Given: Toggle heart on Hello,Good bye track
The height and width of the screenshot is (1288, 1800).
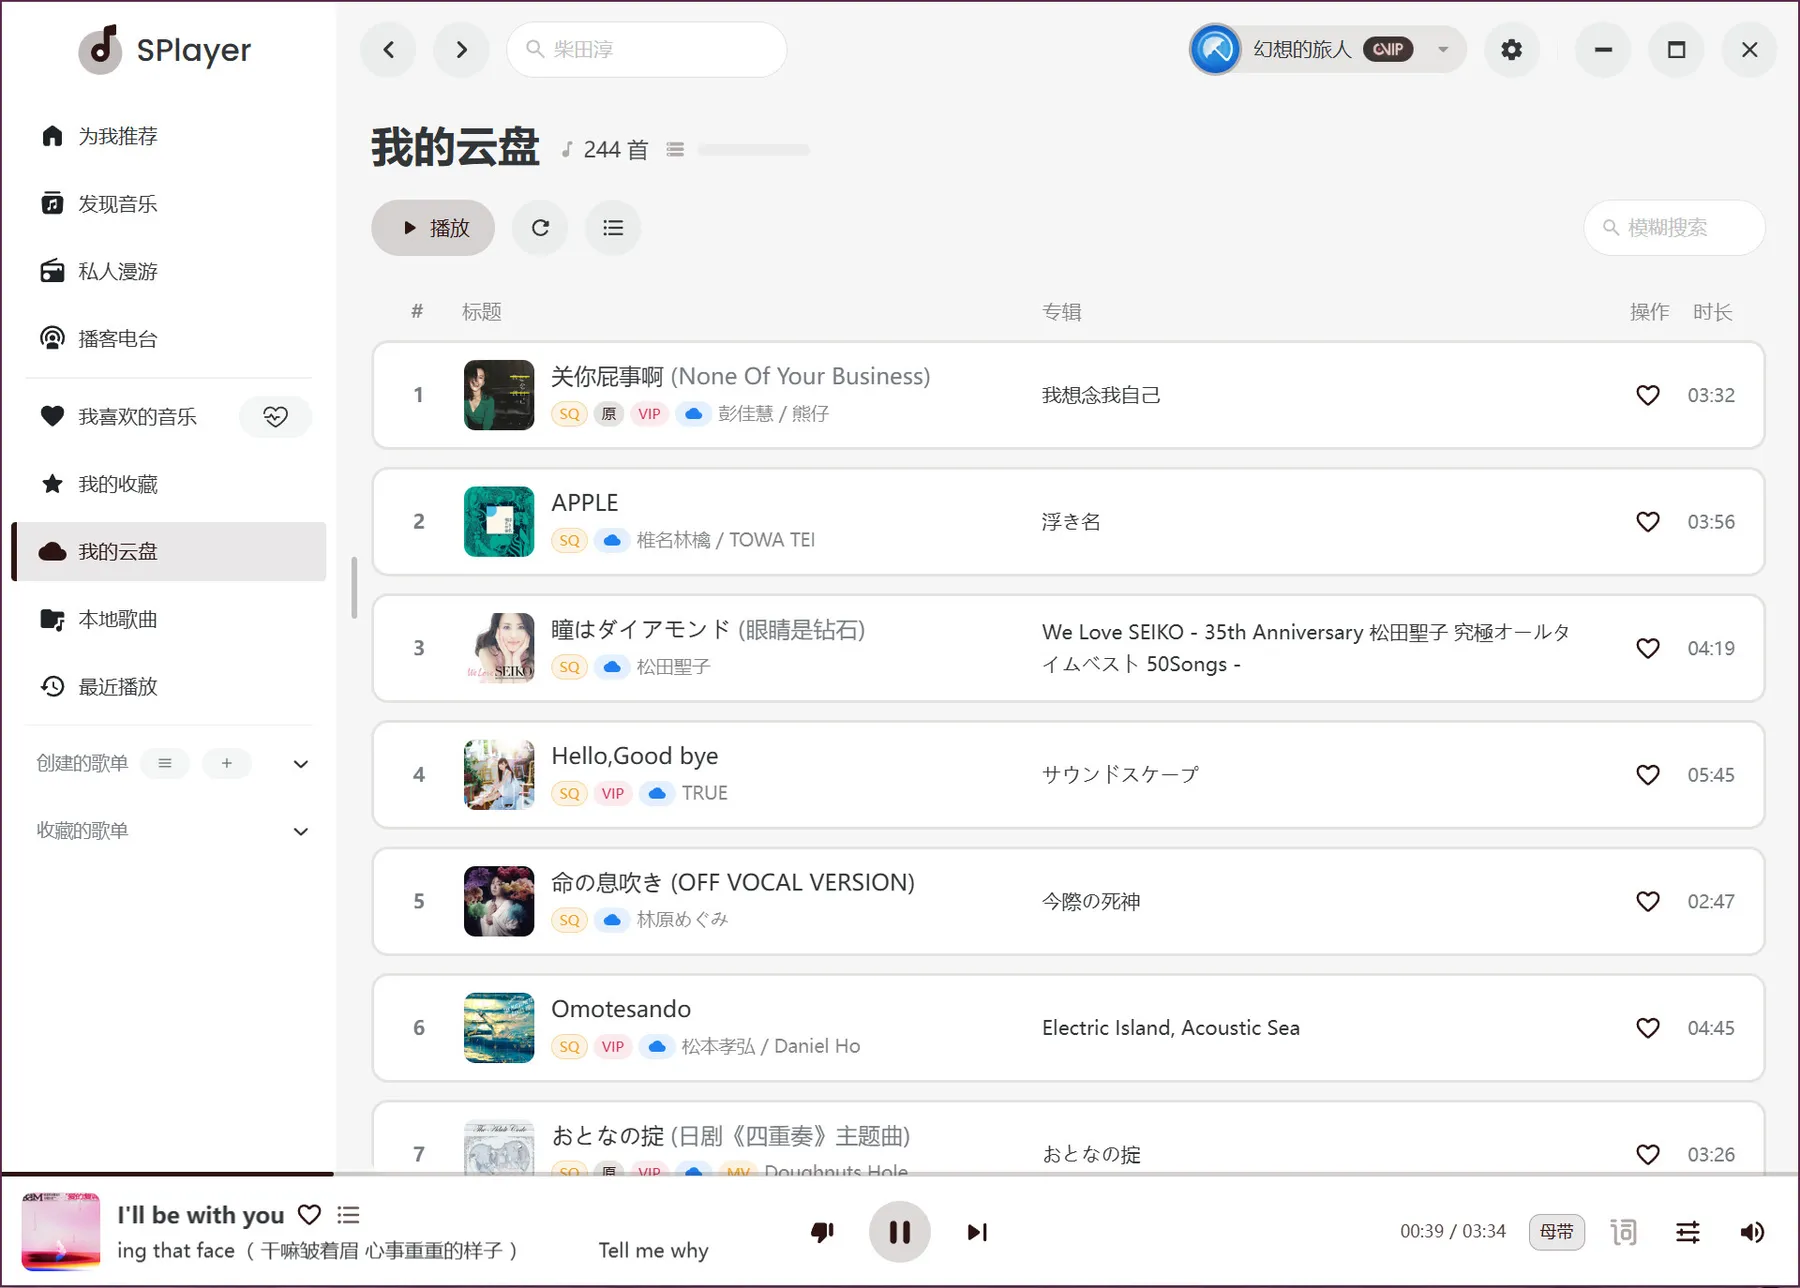Looking at the screenshot, I should [1648, 775].
